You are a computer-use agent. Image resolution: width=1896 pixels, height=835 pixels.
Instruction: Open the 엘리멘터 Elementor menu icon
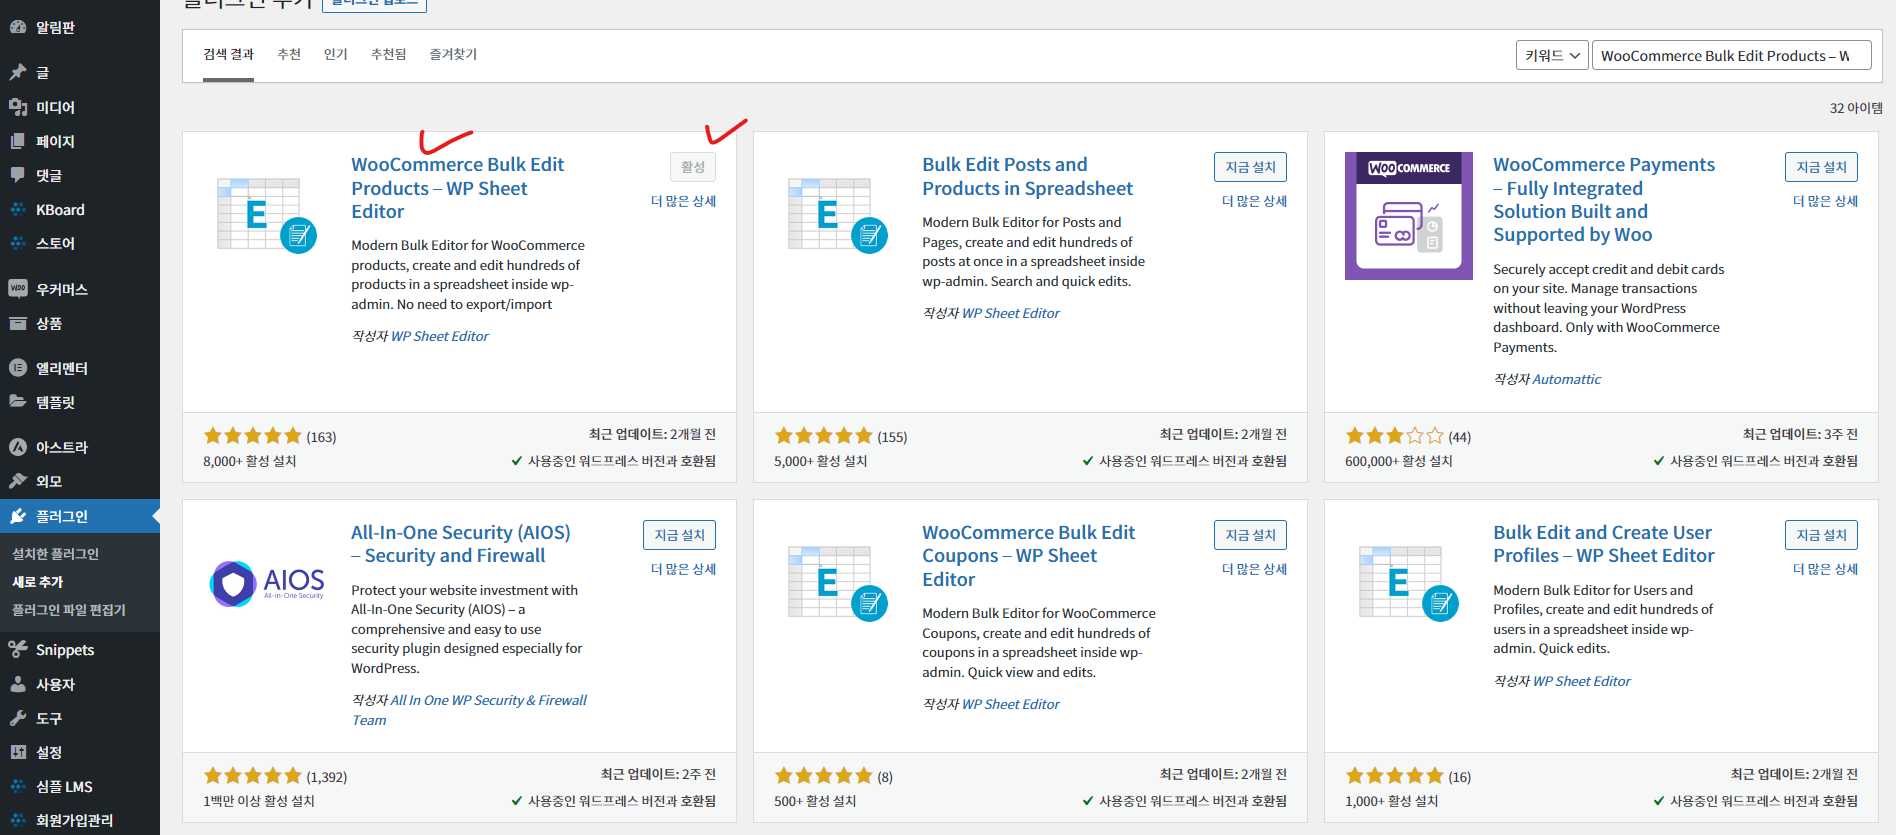(18, 368)
